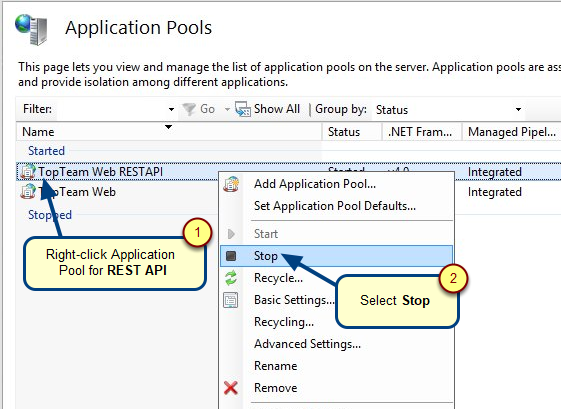Sort by the Managed Pipel... column header
The height and width of the screenshot is (409, 563).
tap(511, 132)
